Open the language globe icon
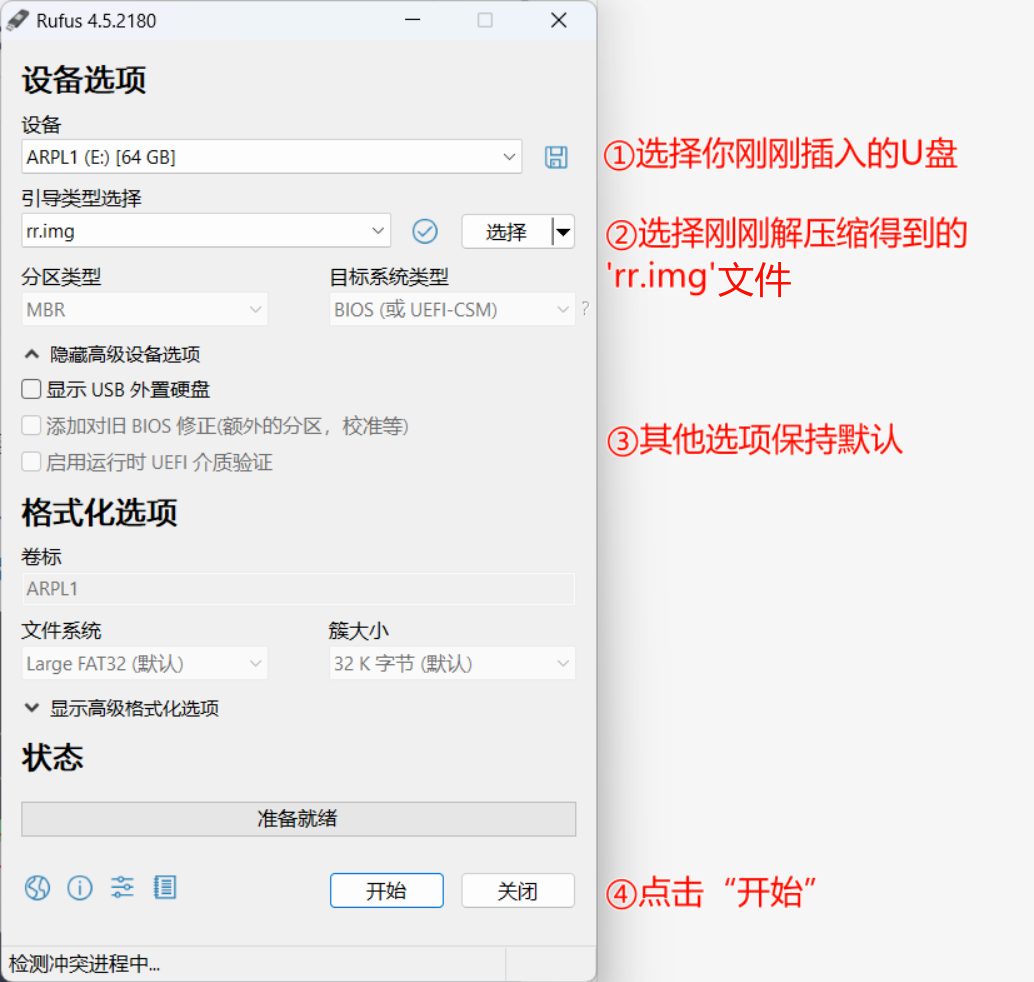Screen dimensions: 1034x982 (x=38, y=888)
